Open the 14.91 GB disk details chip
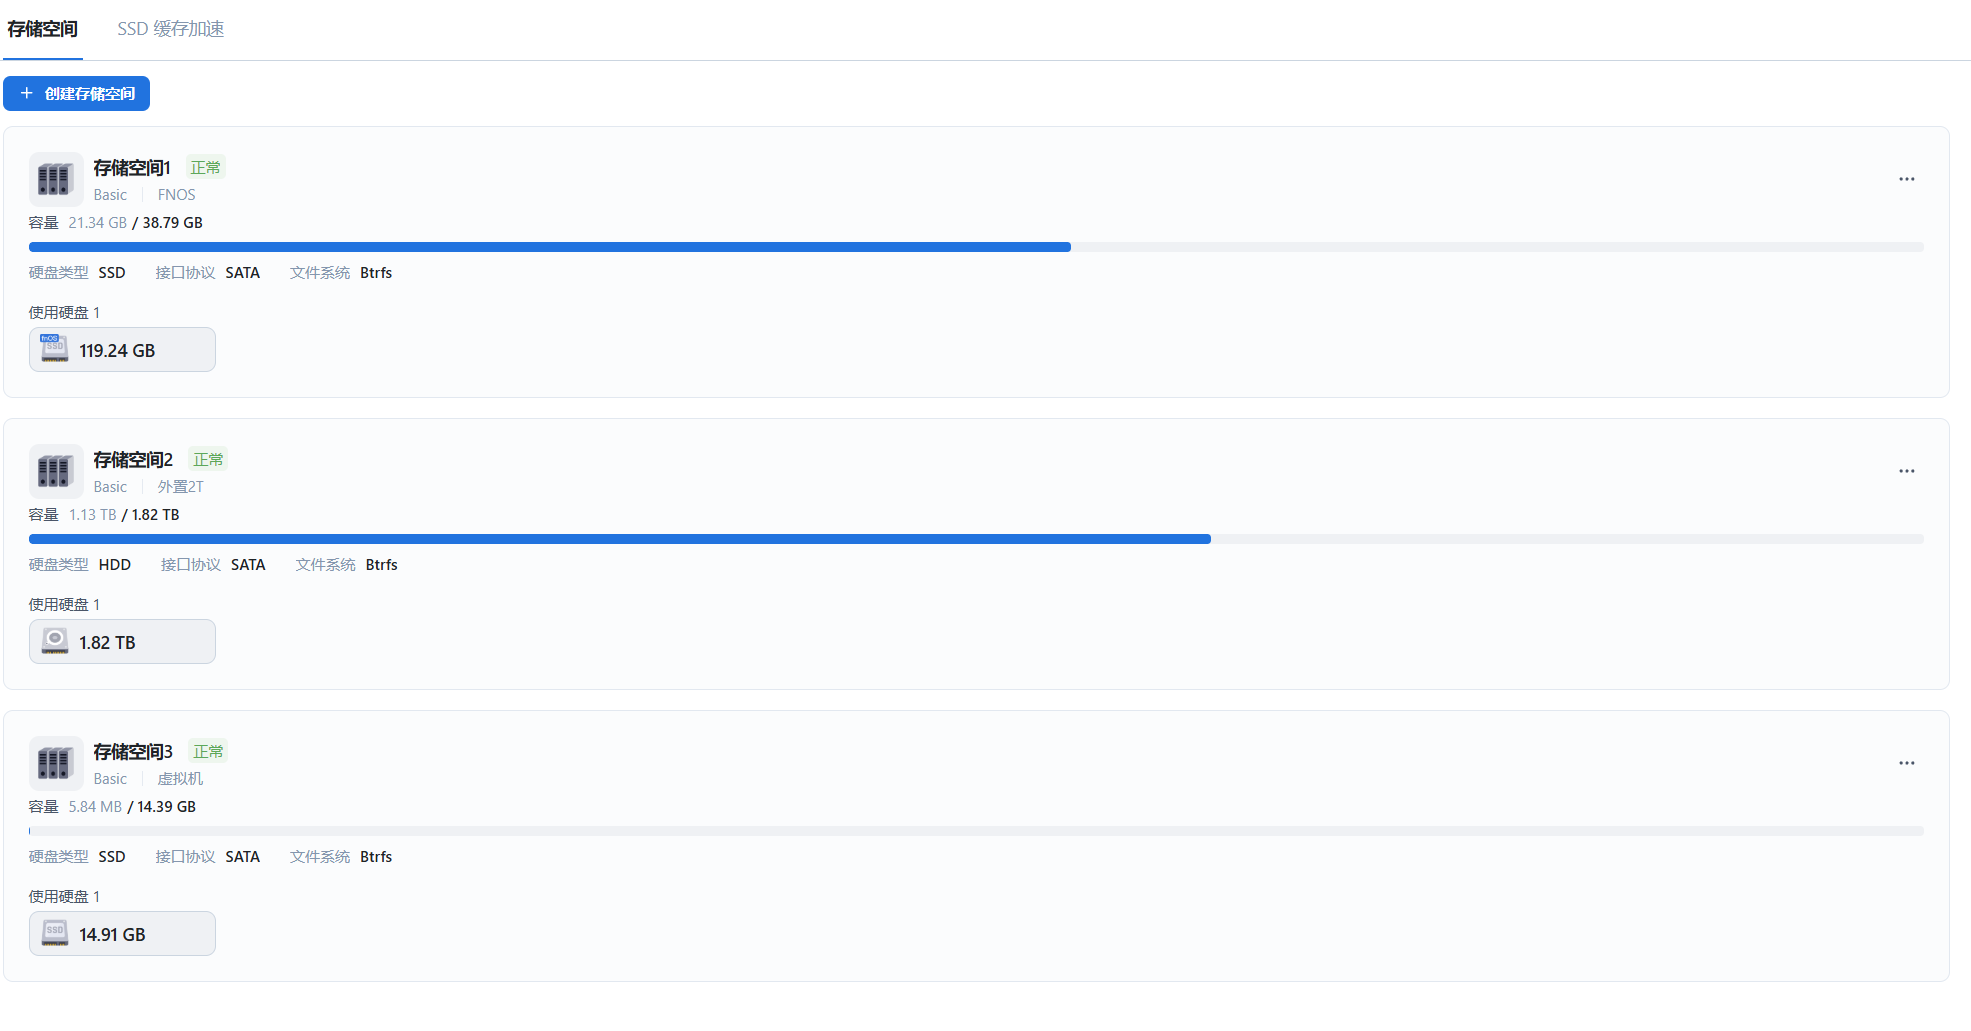The height and width of the screenshot is (1031, 1971). coord(122,933)
